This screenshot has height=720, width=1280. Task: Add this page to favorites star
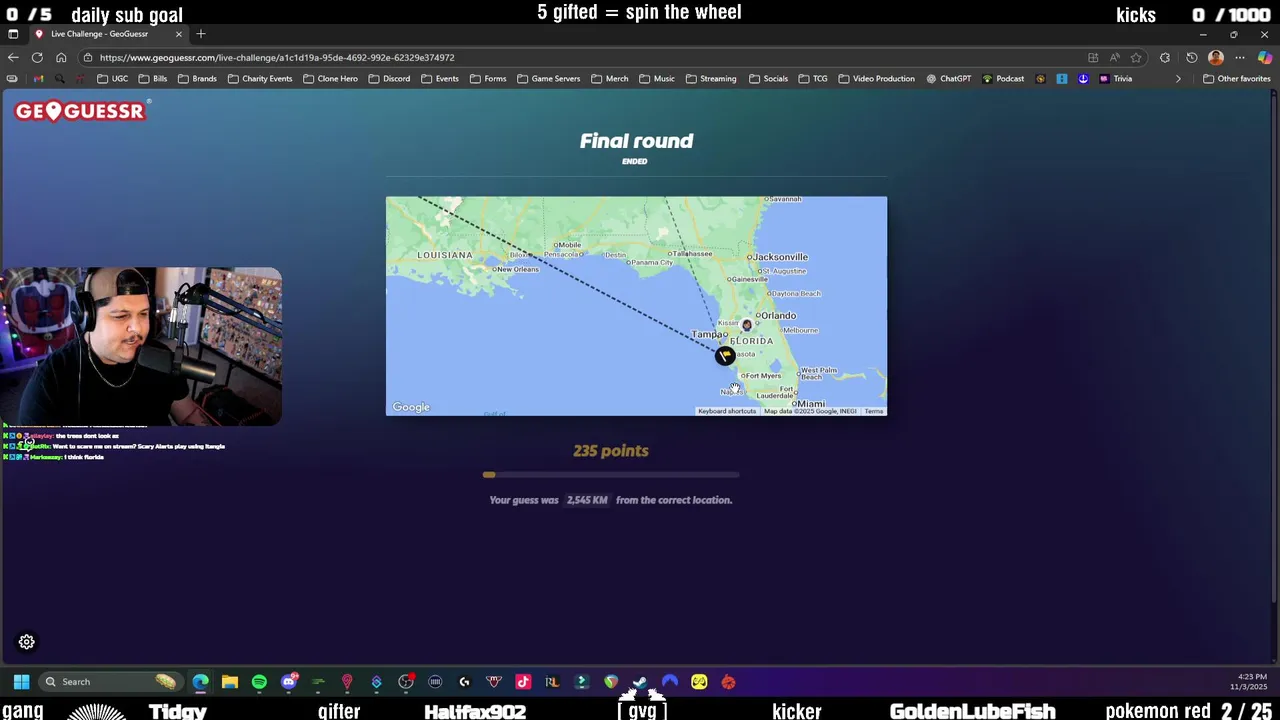pos(1135,58)
